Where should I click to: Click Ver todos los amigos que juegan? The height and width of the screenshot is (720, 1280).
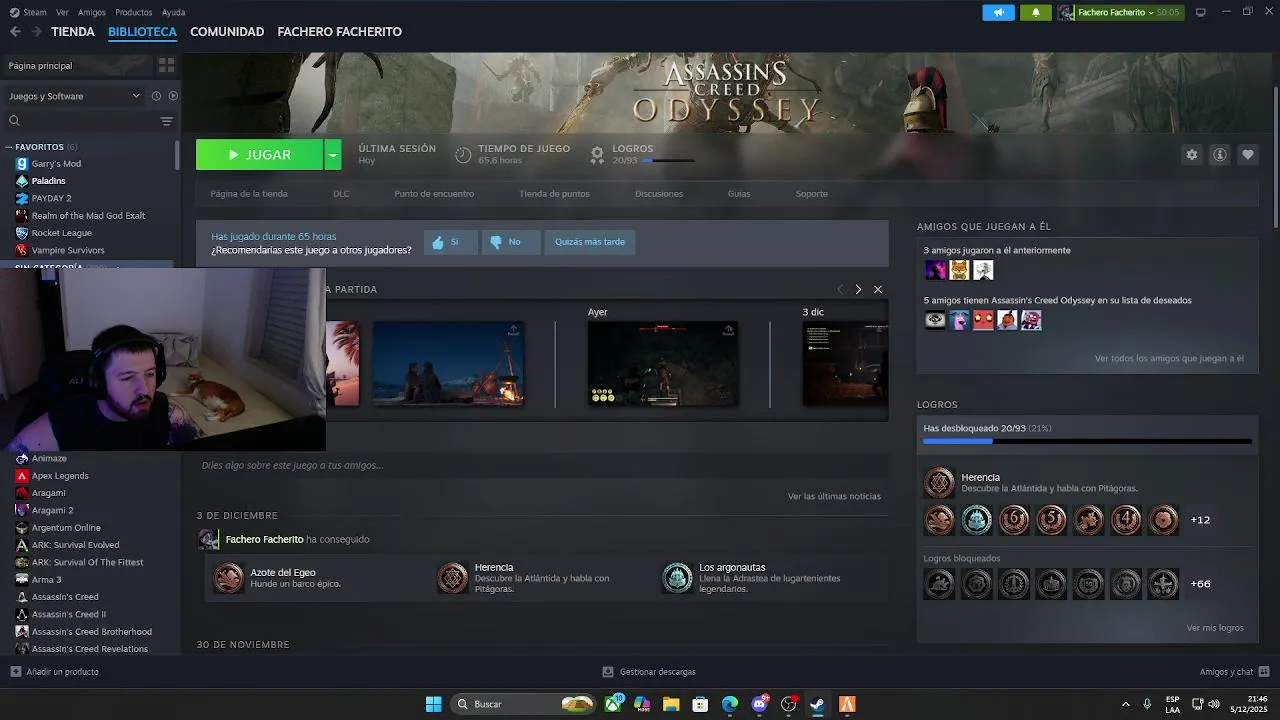click(1169, 358)
